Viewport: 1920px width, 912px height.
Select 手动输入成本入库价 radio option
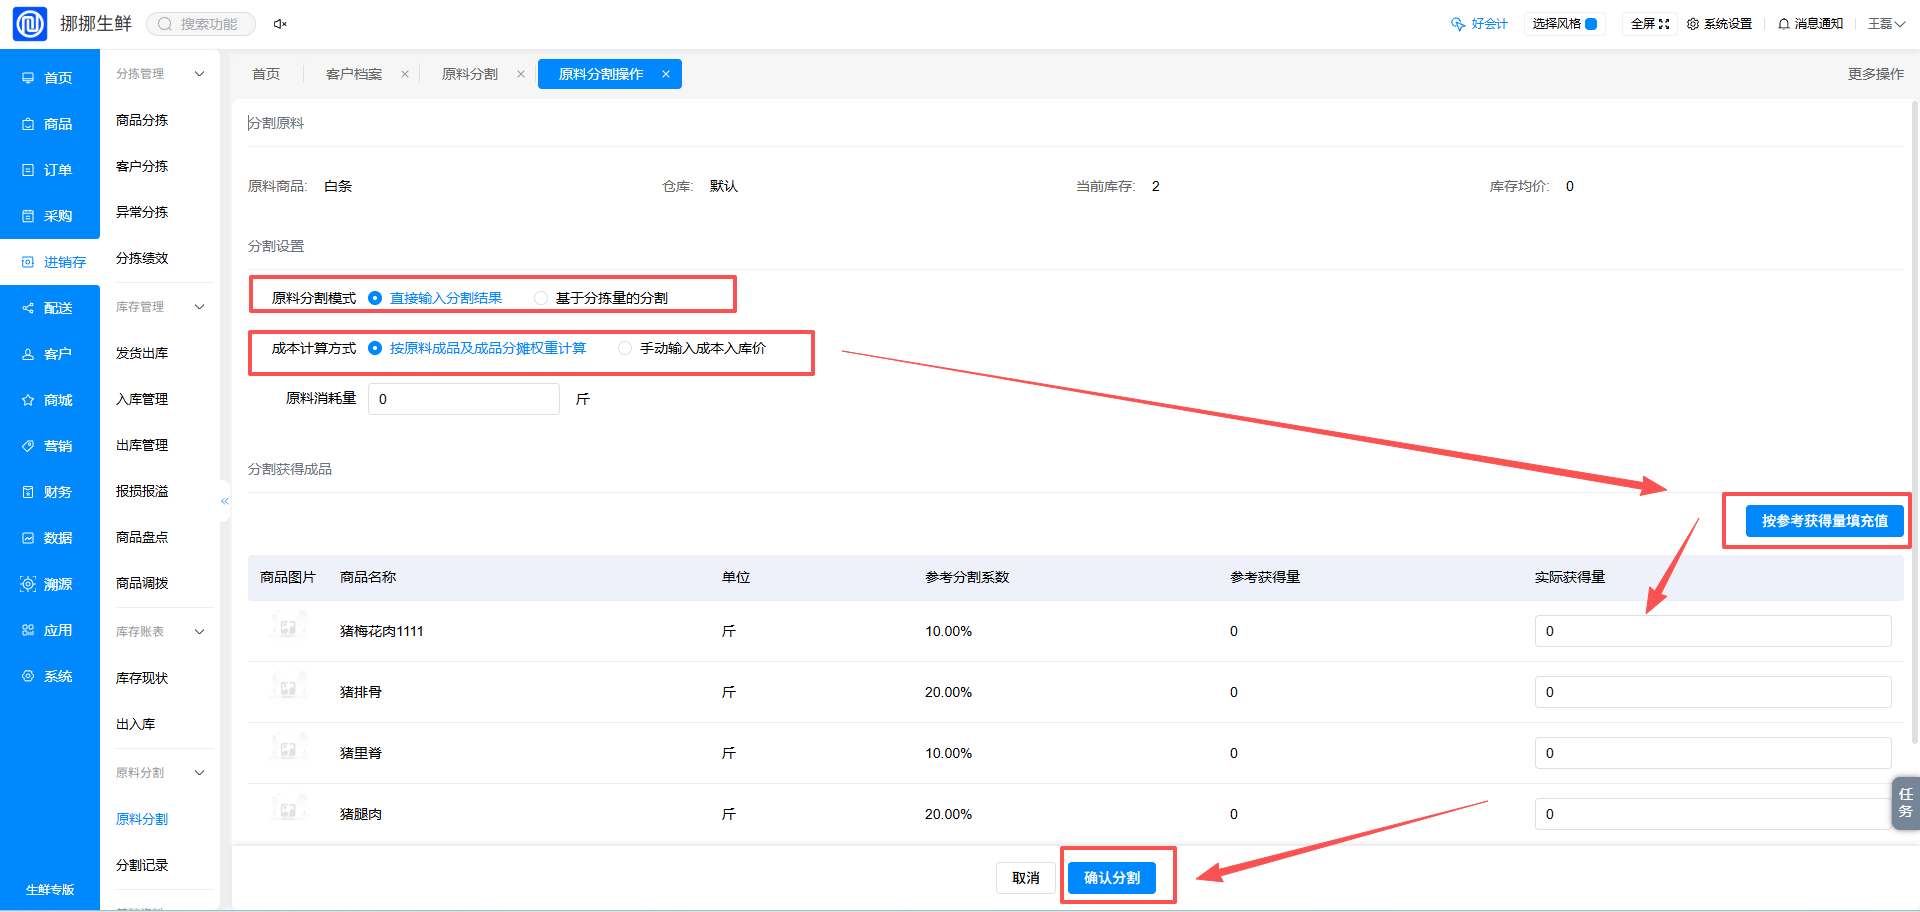point(692,348)
